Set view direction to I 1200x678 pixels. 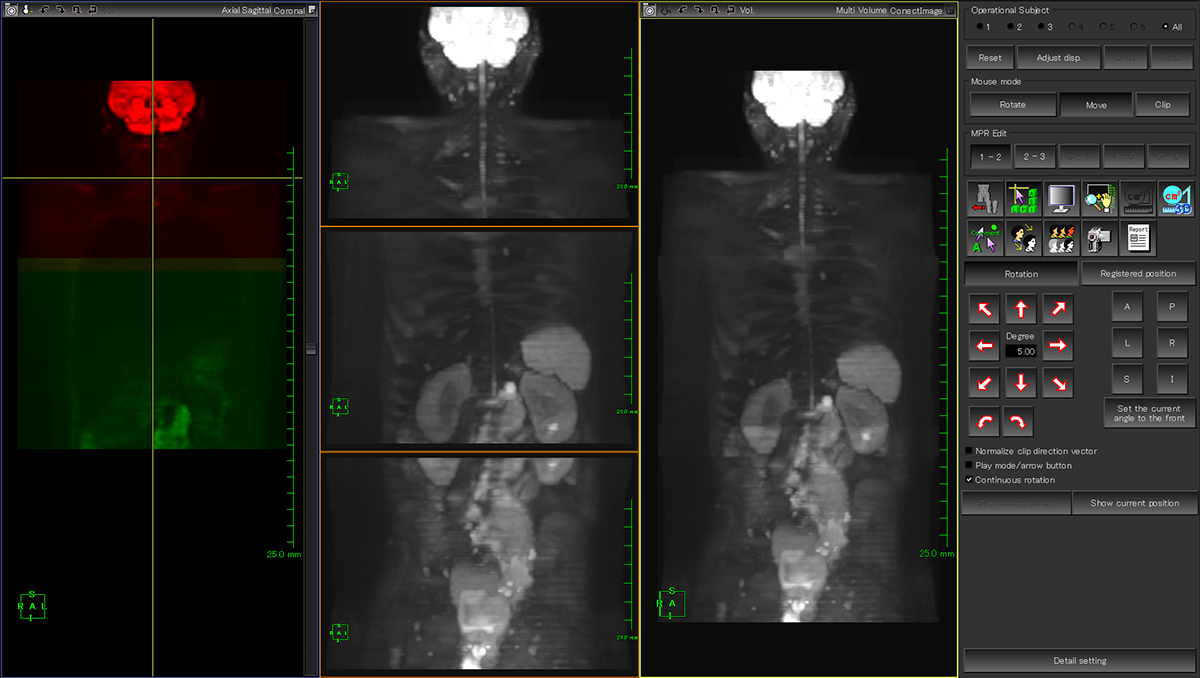(x=1171, y=379)
